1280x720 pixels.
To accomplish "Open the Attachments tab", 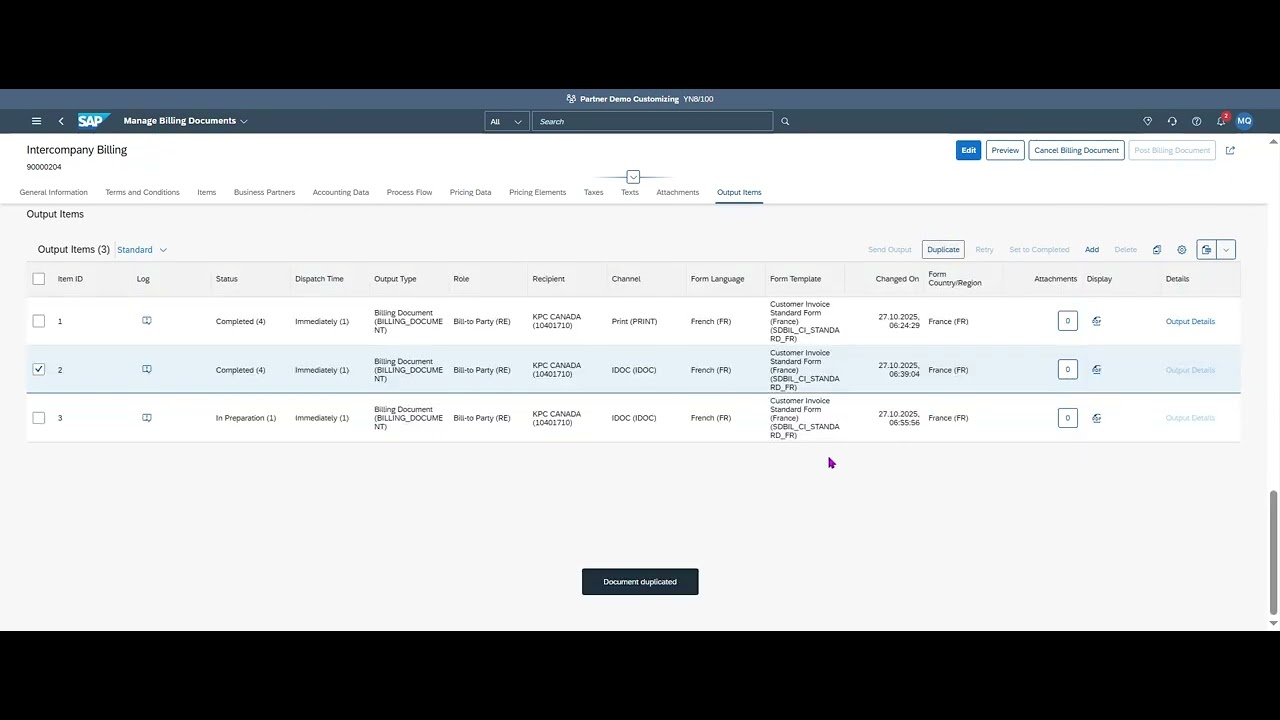I will click(678, 192).
